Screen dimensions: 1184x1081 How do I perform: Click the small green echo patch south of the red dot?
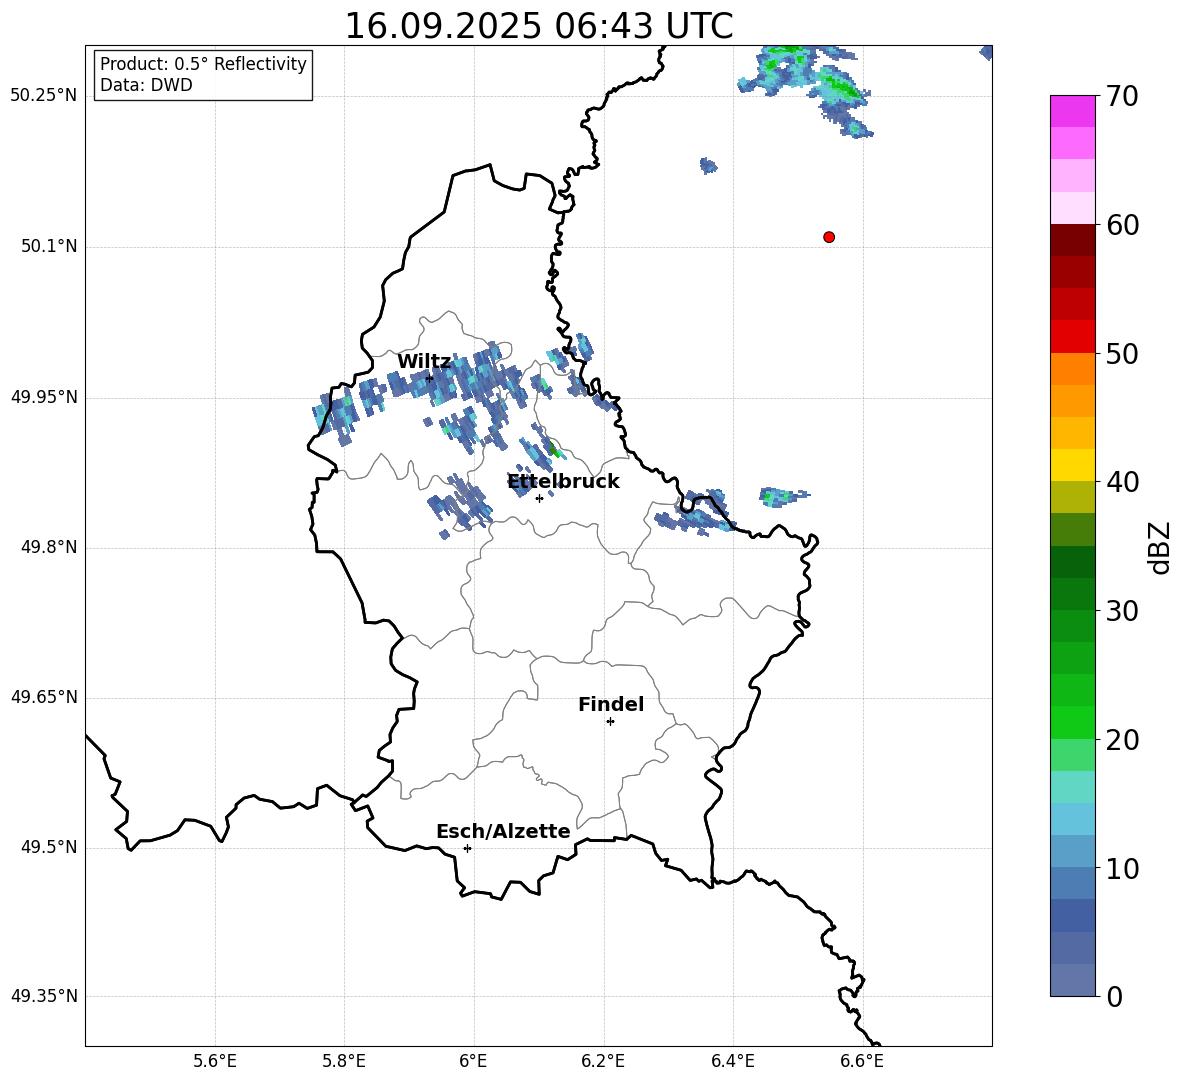tap(783, 497)
